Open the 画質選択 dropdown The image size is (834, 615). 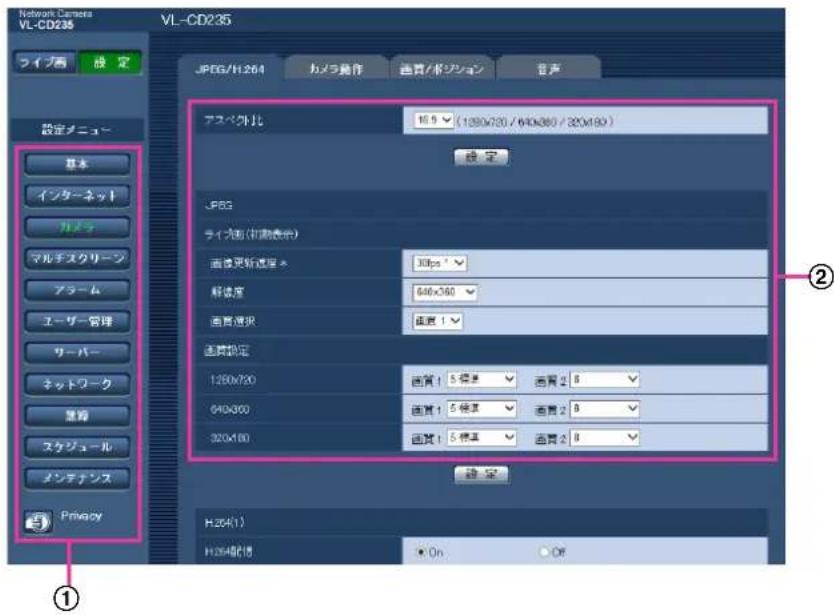(x=438, y=321)
